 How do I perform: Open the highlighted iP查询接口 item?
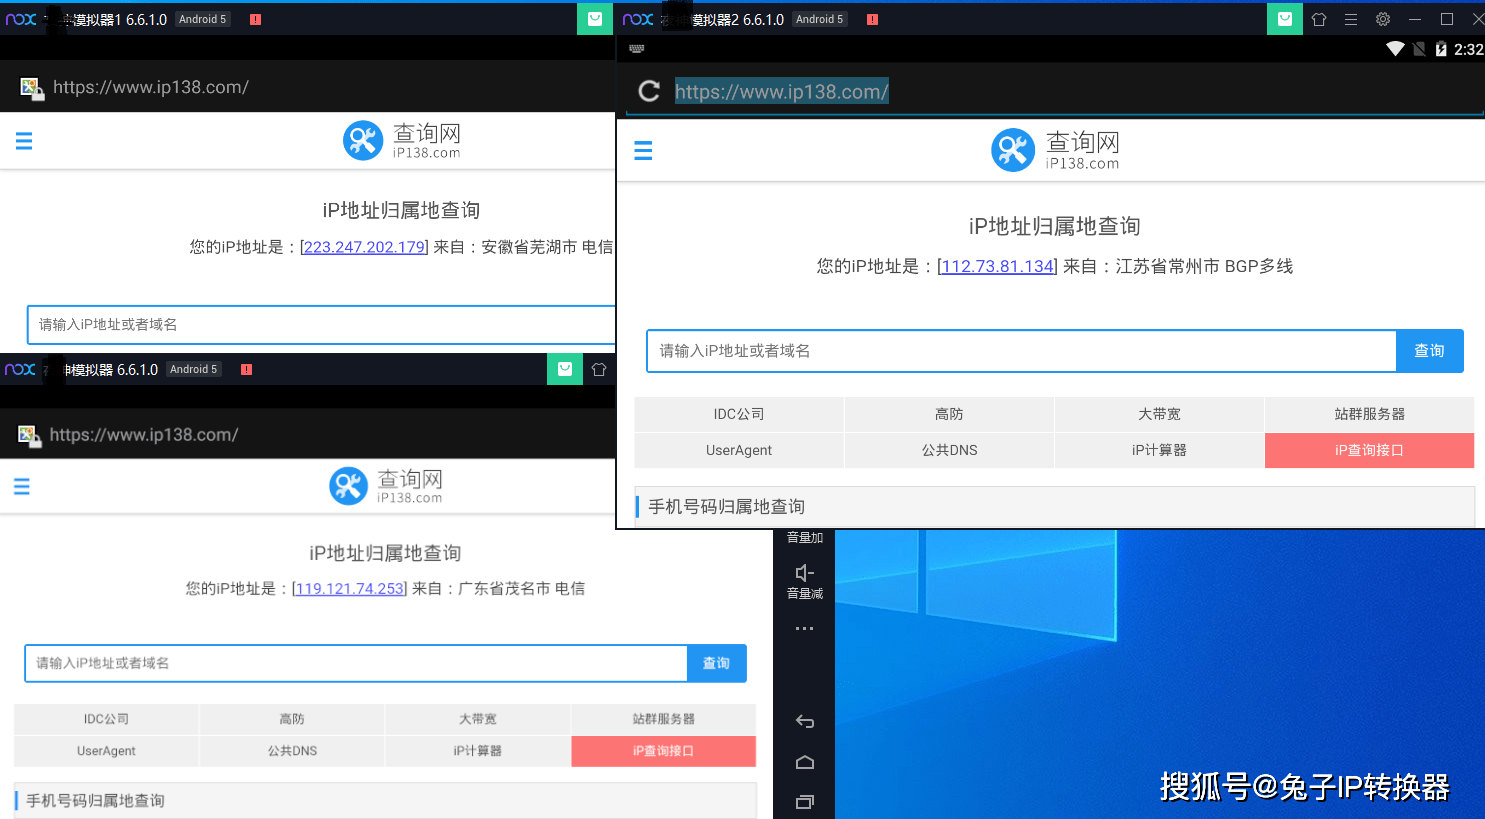[x=1369, y=450]
